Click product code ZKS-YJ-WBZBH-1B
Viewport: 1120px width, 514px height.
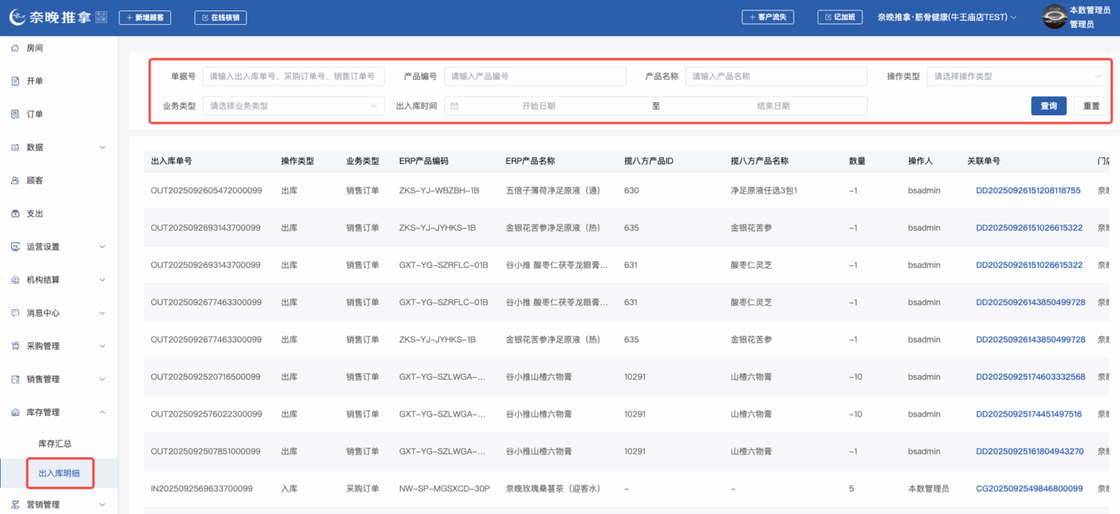point(439,191)
